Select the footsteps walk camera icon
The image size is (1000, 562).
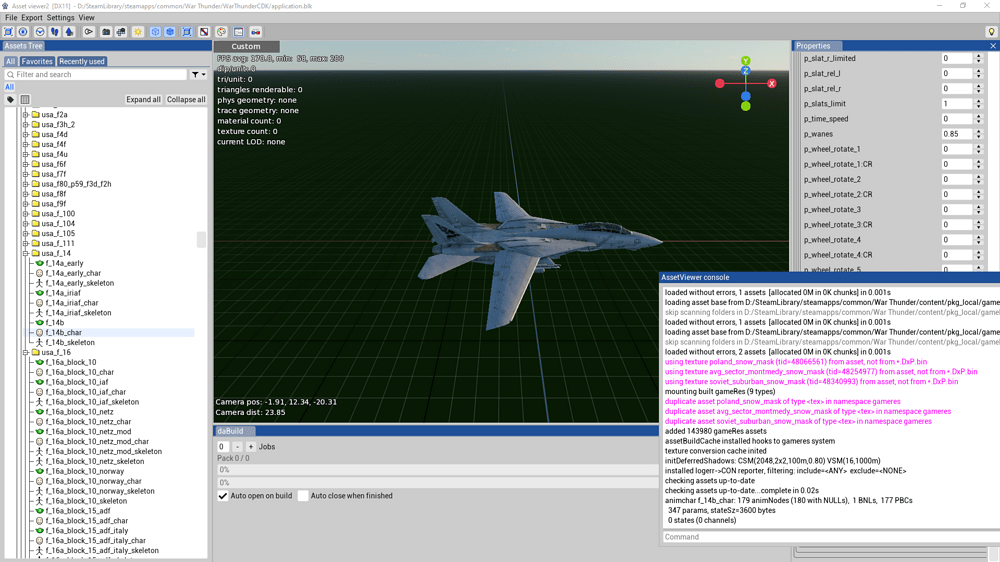(55, 32)
